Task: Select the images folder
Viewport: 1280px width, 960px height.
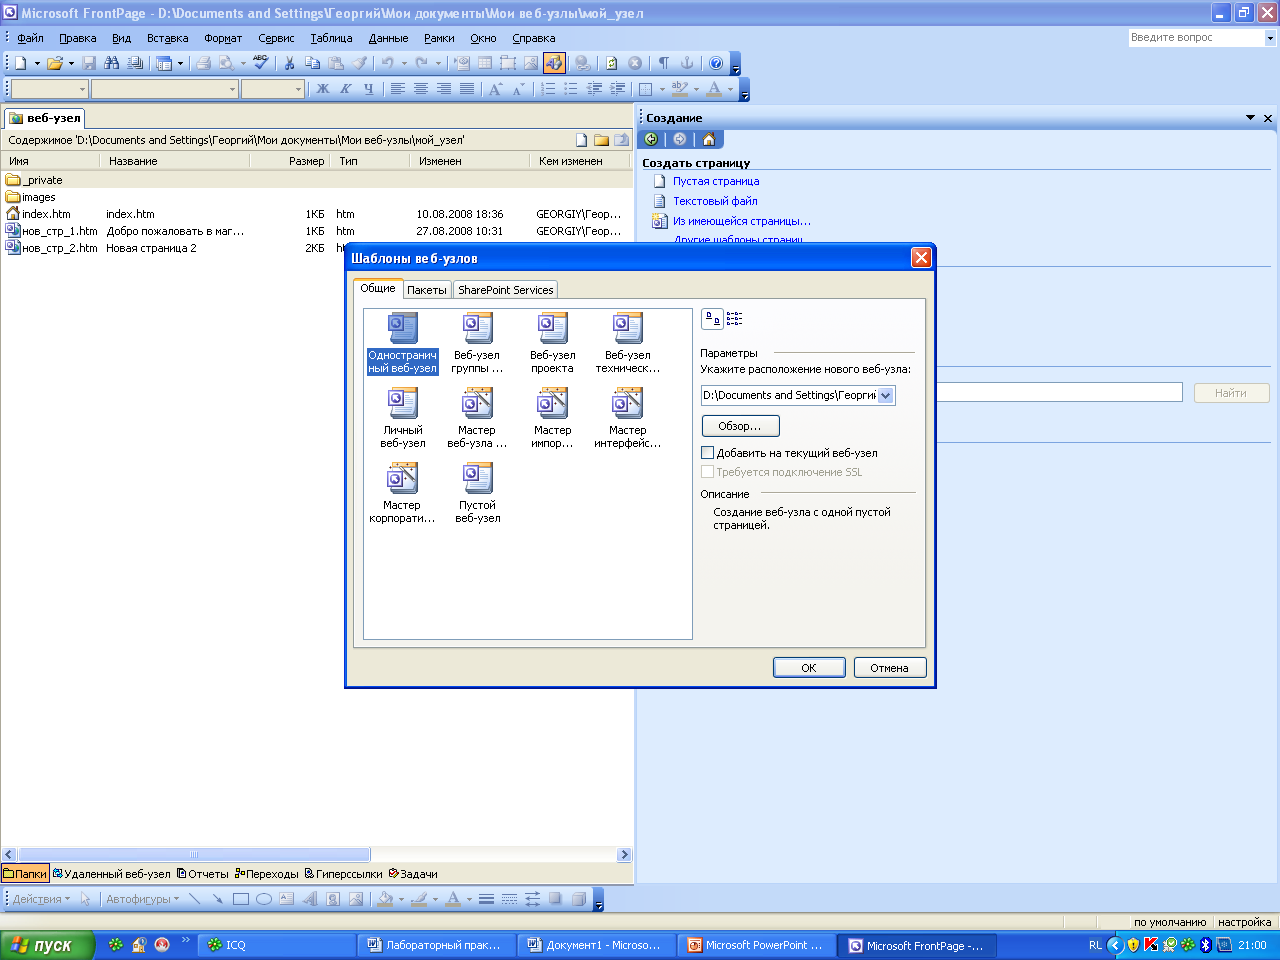Action: coord(31,197)
